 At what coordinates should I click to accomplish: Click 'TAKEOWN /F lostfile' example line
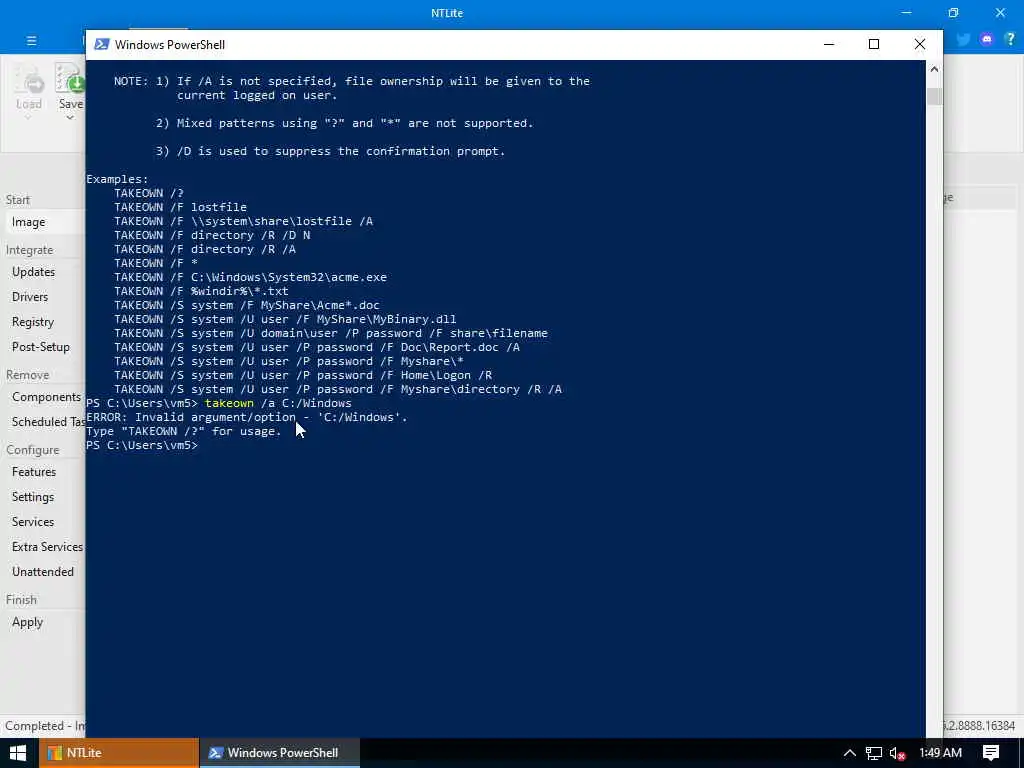pos(180,207)
